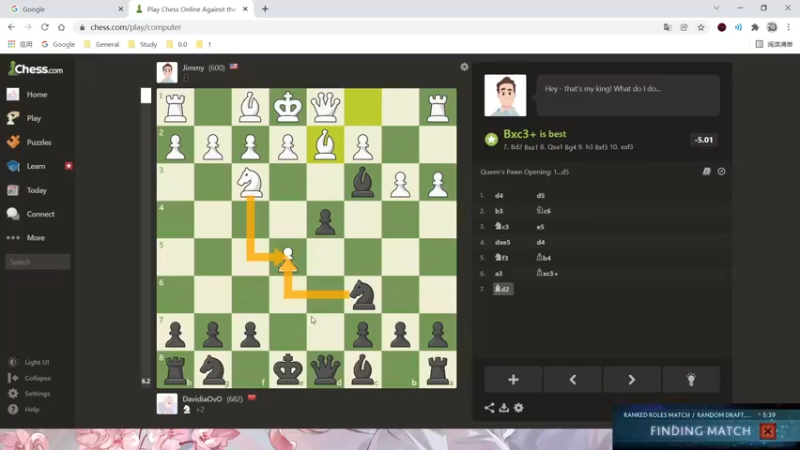Viewport: 800px width, 450px height.
Task: Click the share game icon
Action: pyautogui.click(x=489, y=408)
